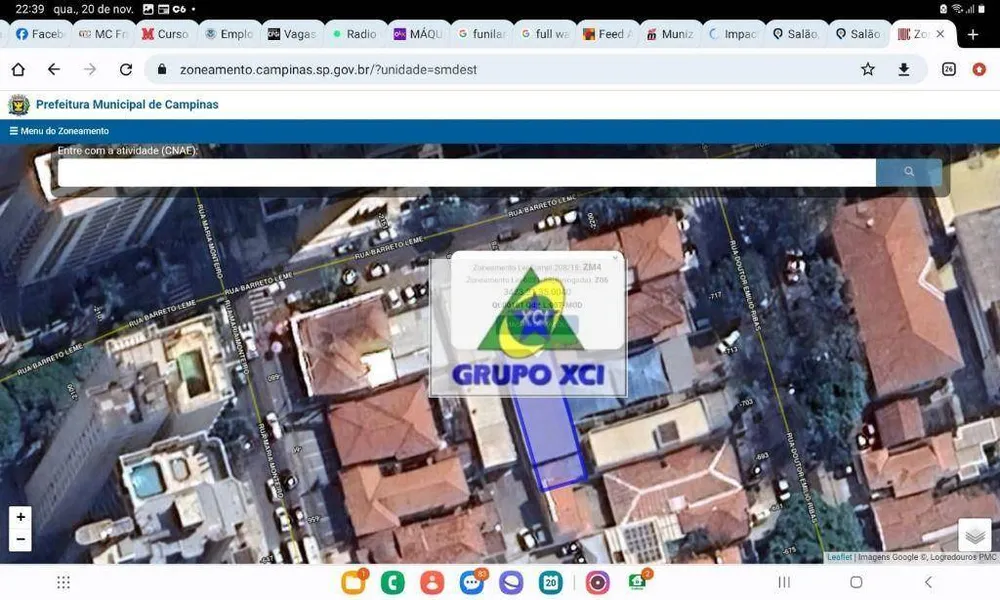The image size is (1000, 600).
Task: Switch to the Radio tab
Action: (x=355, y=34)
